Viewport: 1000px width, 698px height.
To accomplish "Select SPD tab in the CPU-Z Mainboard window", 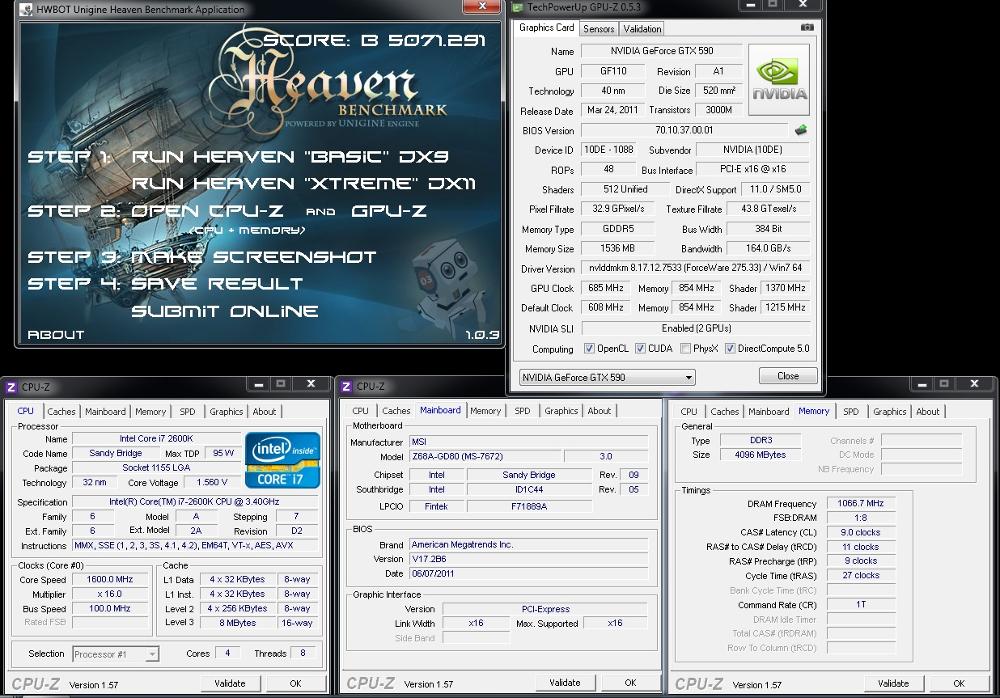I will pyautogui.click(x=522, y=411).
